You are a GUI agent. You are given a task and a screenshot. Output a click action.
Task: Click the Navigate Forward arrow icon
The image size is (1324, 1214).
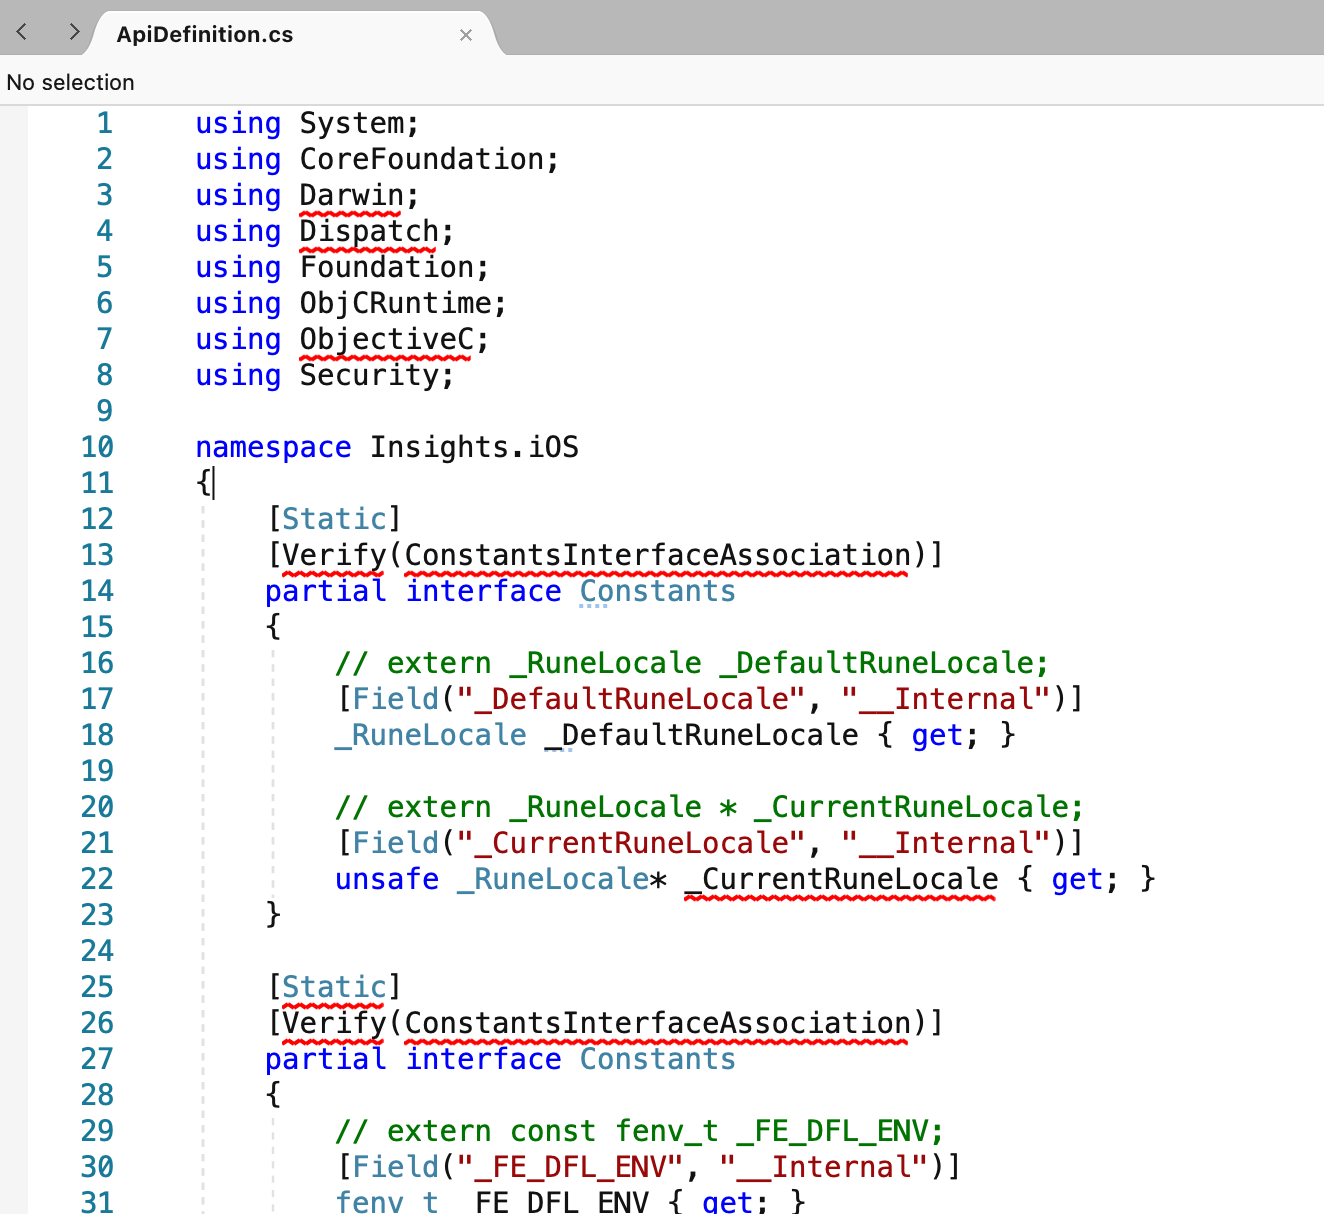73,31
